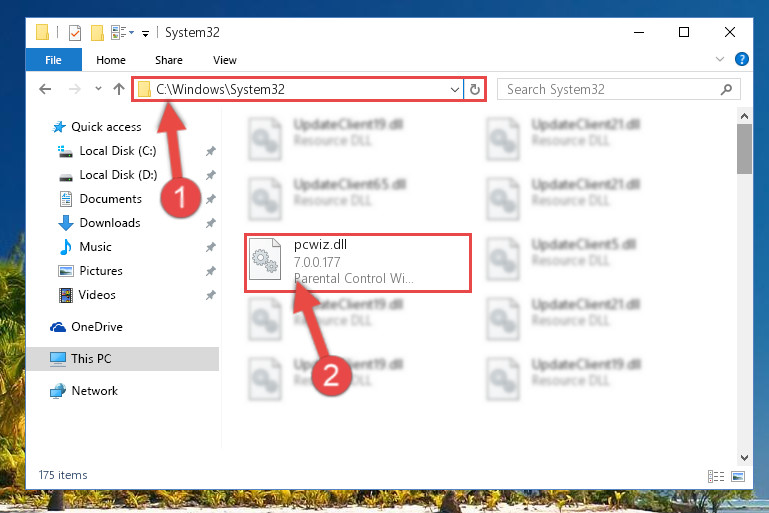The height and width of the screenshot is (513, 769).
Task: Open the Downloads sidebar folder
Action: 110,223
